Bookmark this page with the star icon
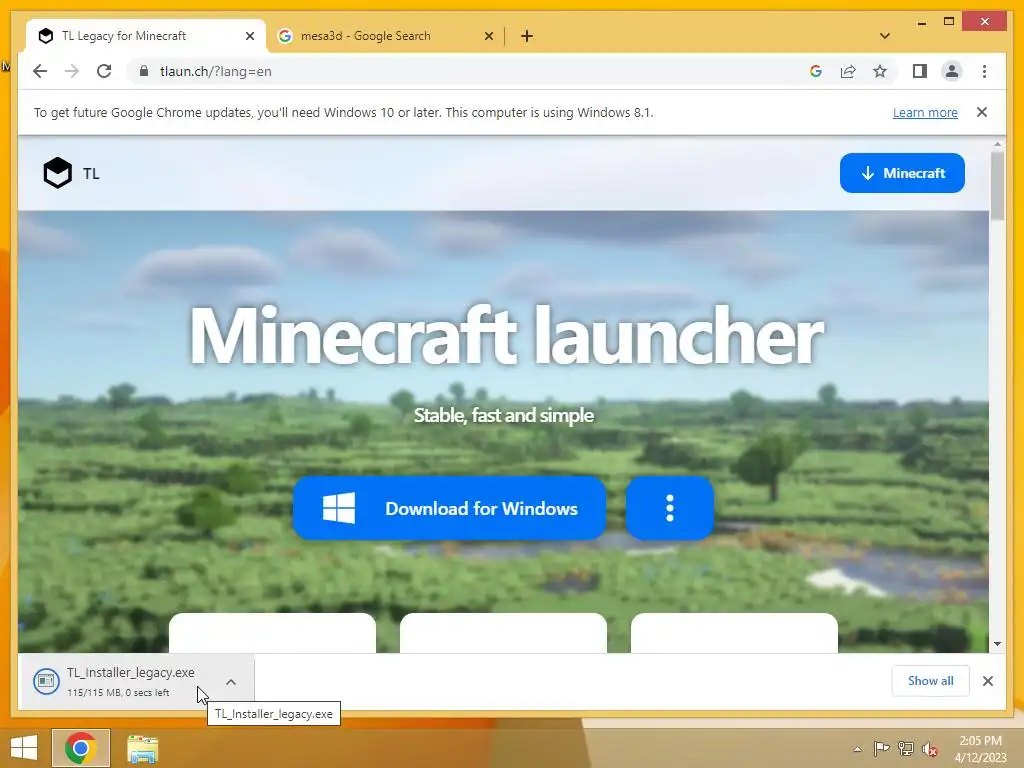The image size is (1024, 768). 880,71
